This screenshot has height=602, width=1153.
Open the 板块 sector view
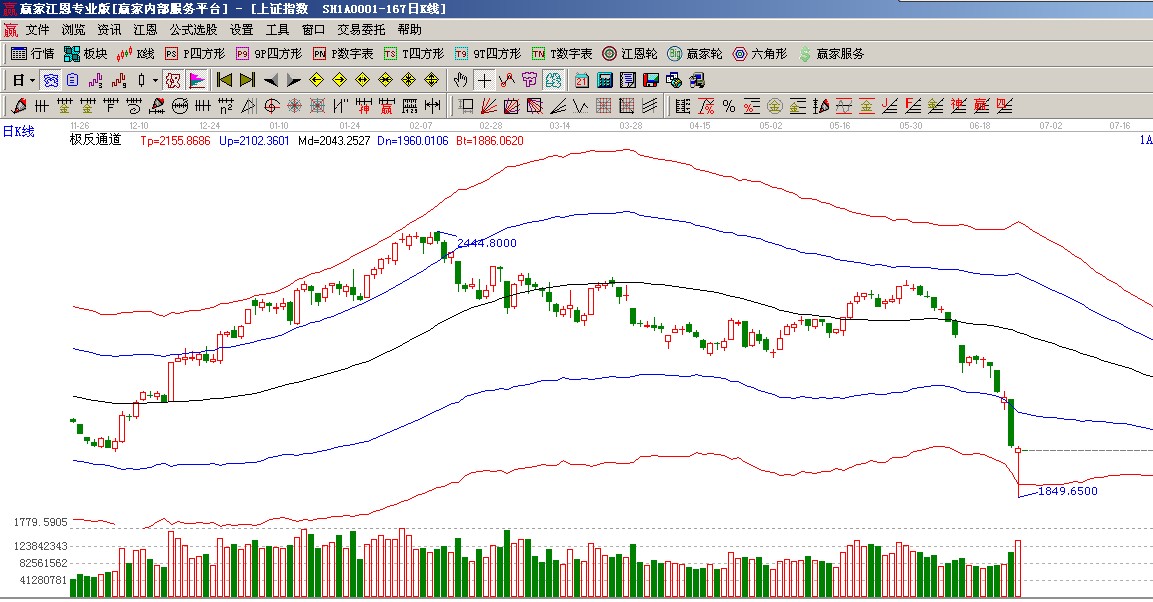(85, 54)
